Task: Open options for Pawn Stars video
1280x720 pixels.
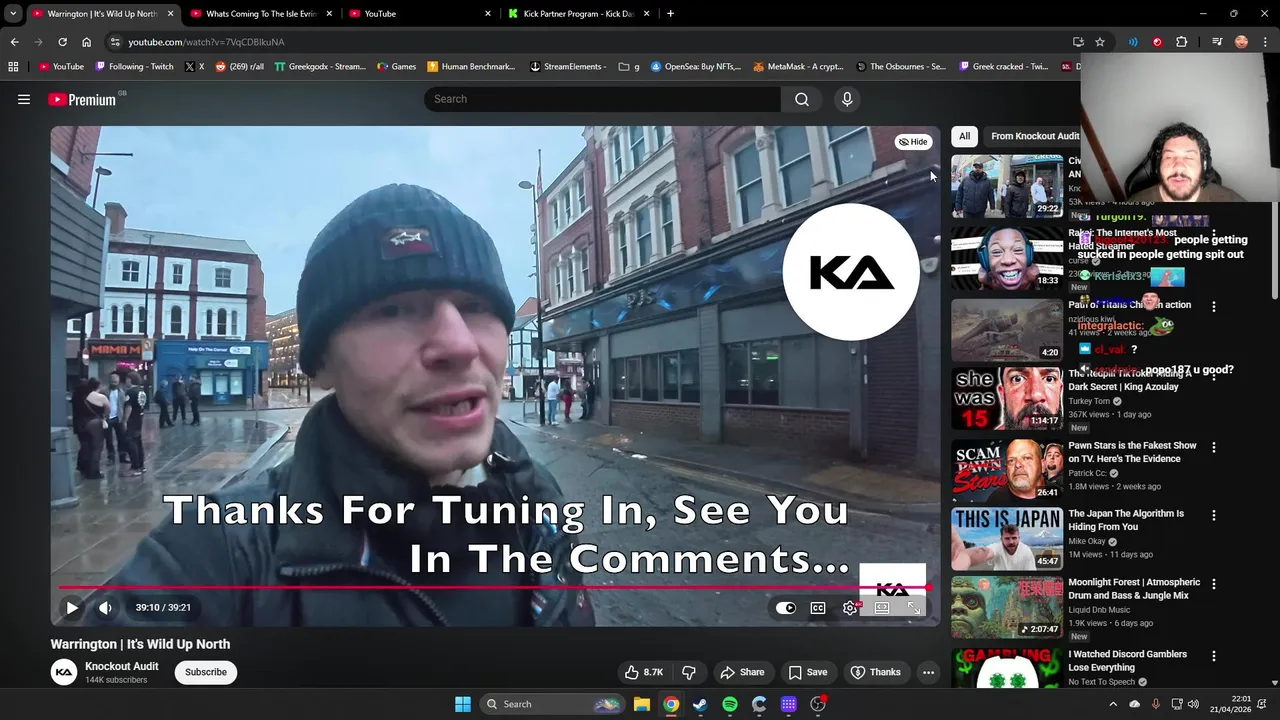Action: (1214, 447)
